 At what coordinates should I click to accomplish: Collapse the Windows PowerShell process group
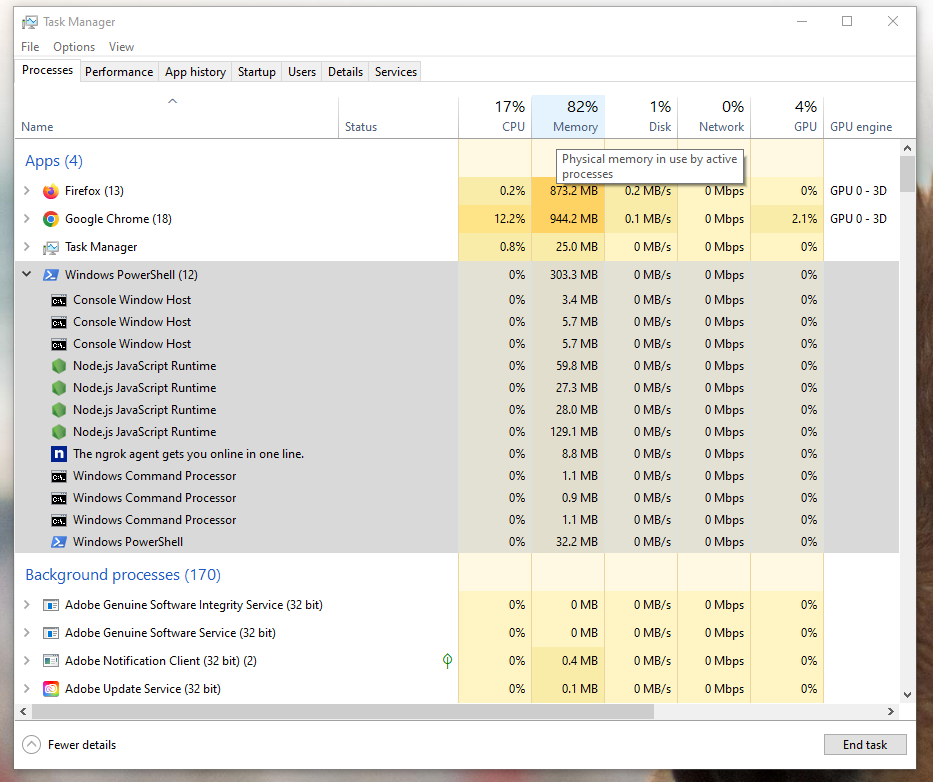click(x=25, y=274)
